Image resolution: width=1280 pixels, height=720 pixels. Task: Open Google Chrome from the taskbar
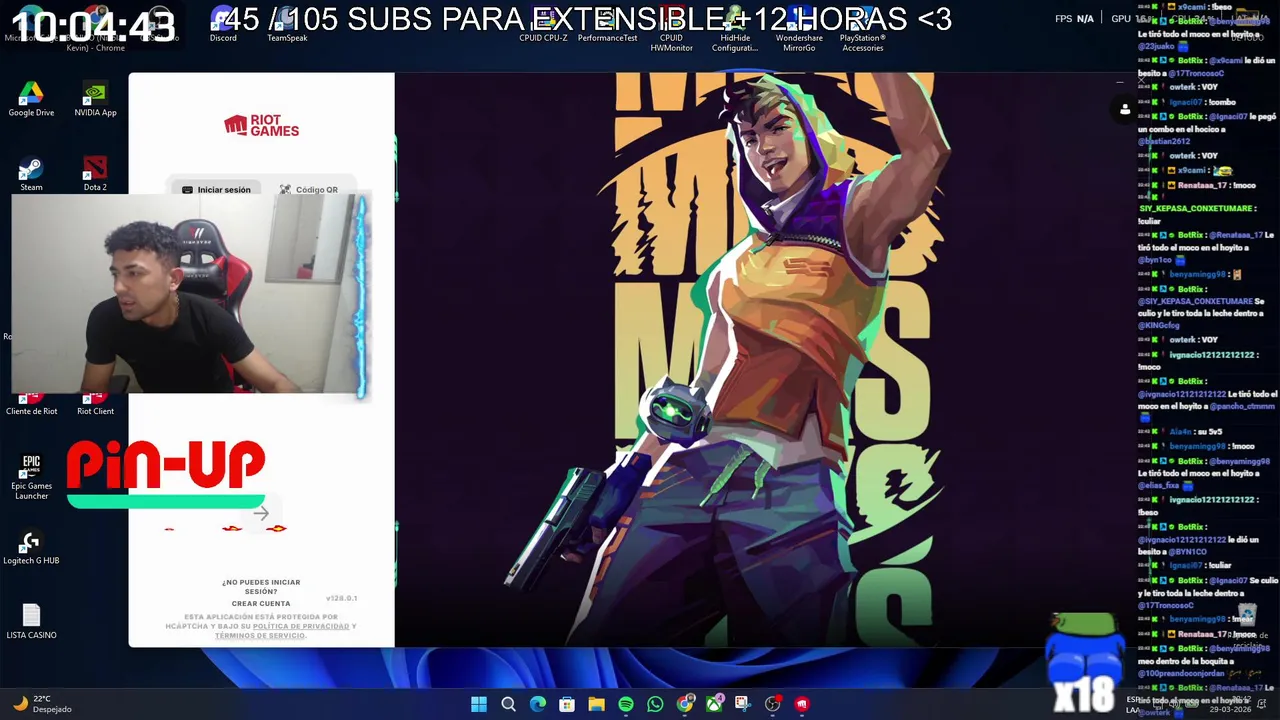click(x=684, y=704)
